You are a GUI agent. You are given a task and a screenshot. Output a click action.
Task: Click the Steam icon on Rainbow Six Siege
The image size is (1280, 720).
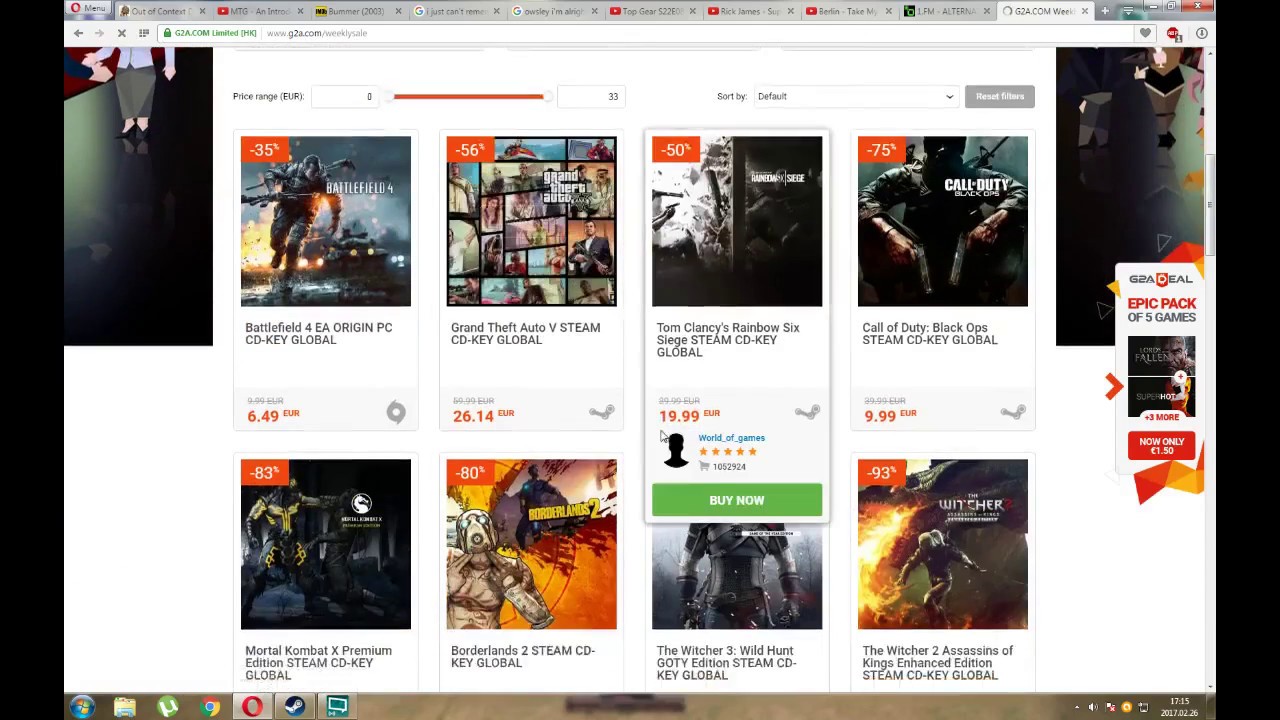[x=807, y=412]
